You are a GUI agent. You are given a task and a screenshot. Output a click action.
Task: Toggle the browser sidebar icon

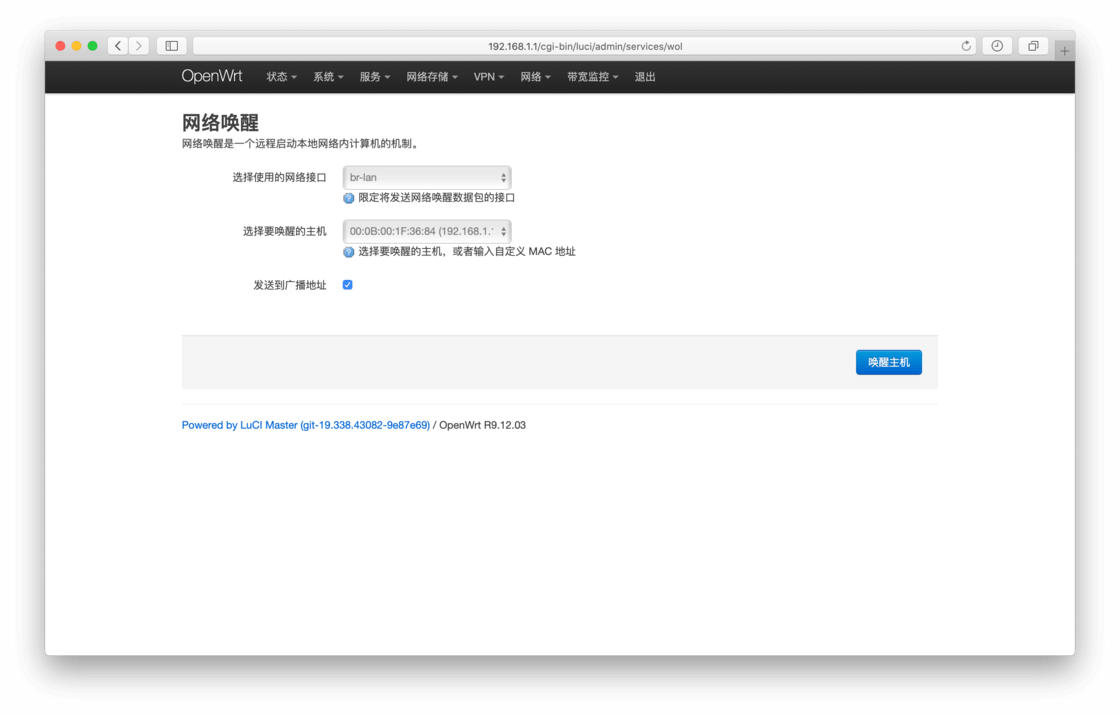point(170,45)
